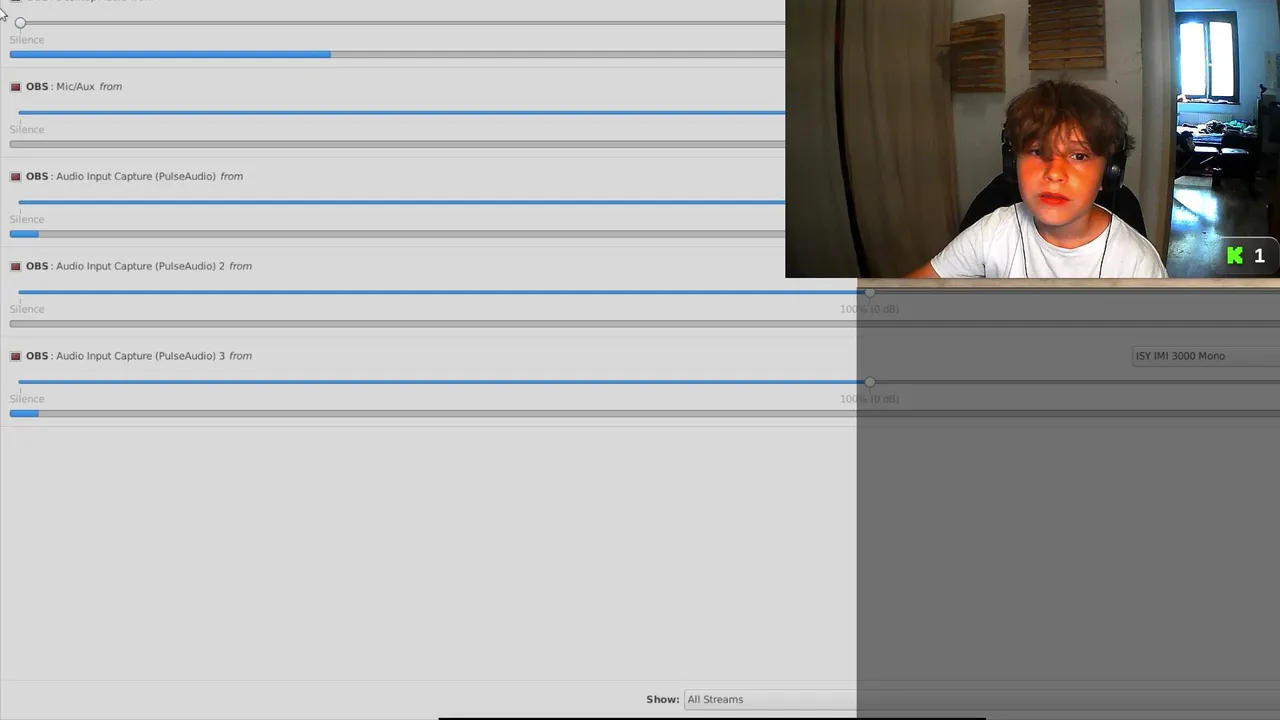Click the 'Audio Input Capture (PulseAudio) from' label
Screen dimensions: 1280x720
coord(150,177)
